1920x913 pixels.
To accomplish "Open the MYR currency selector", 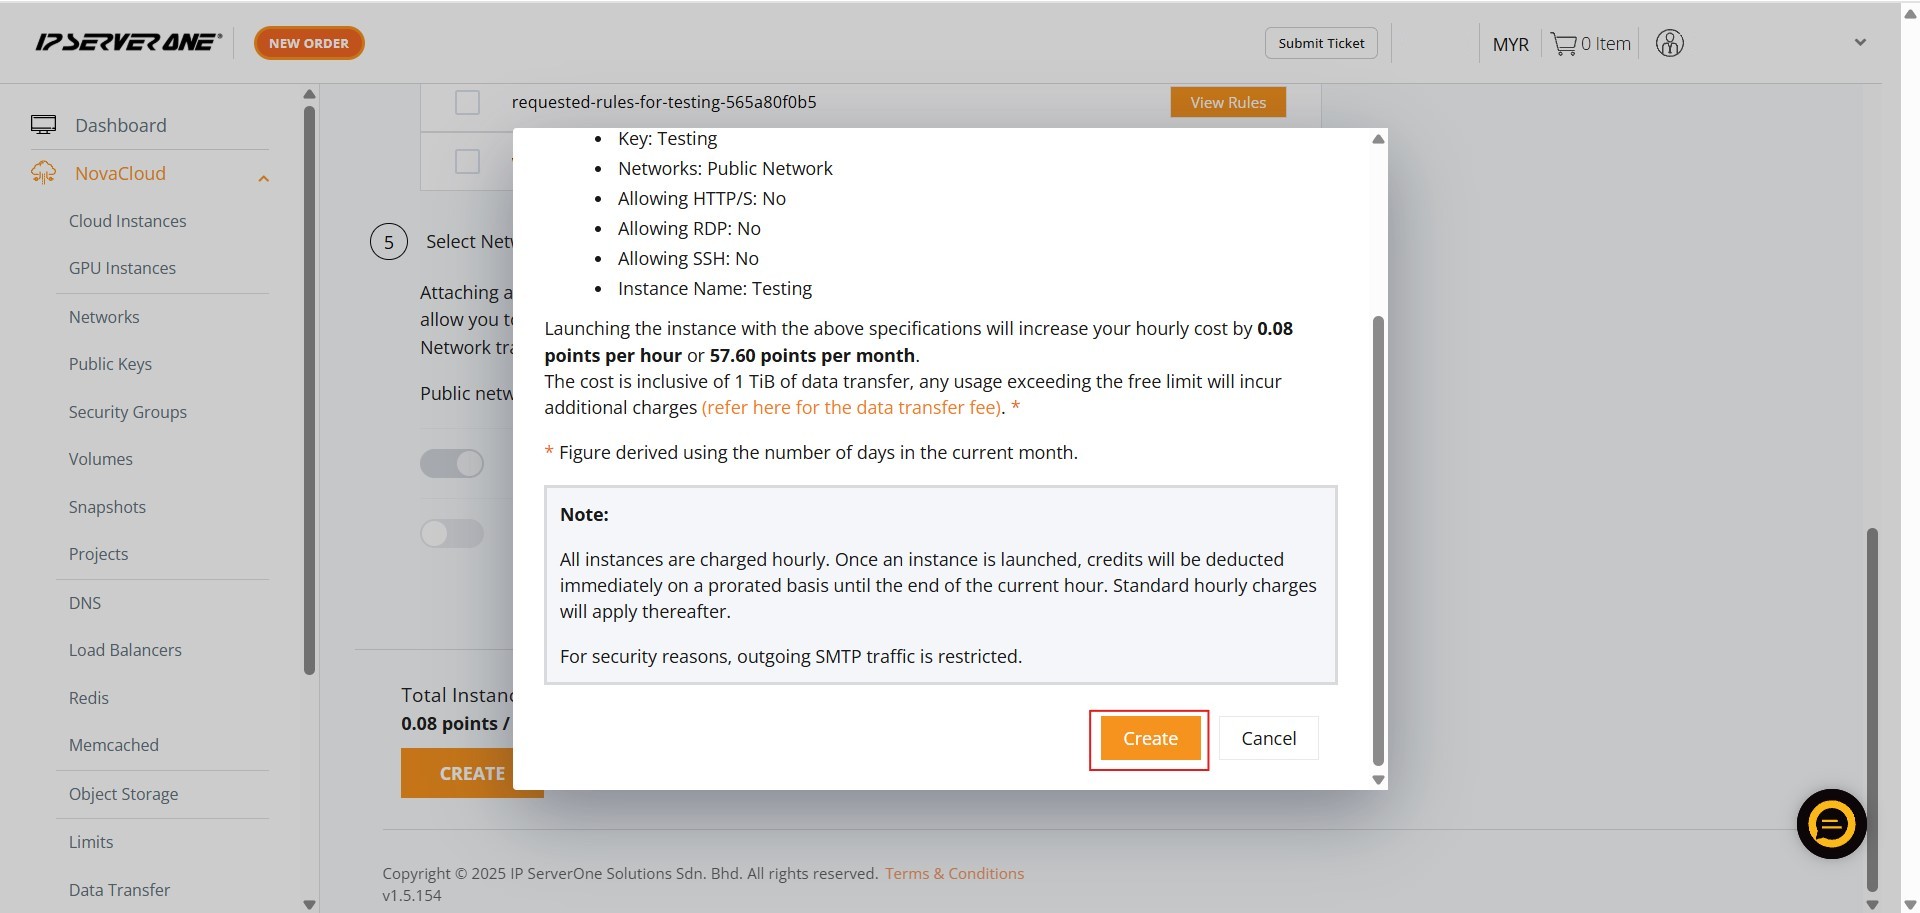I will point(1510,44).
